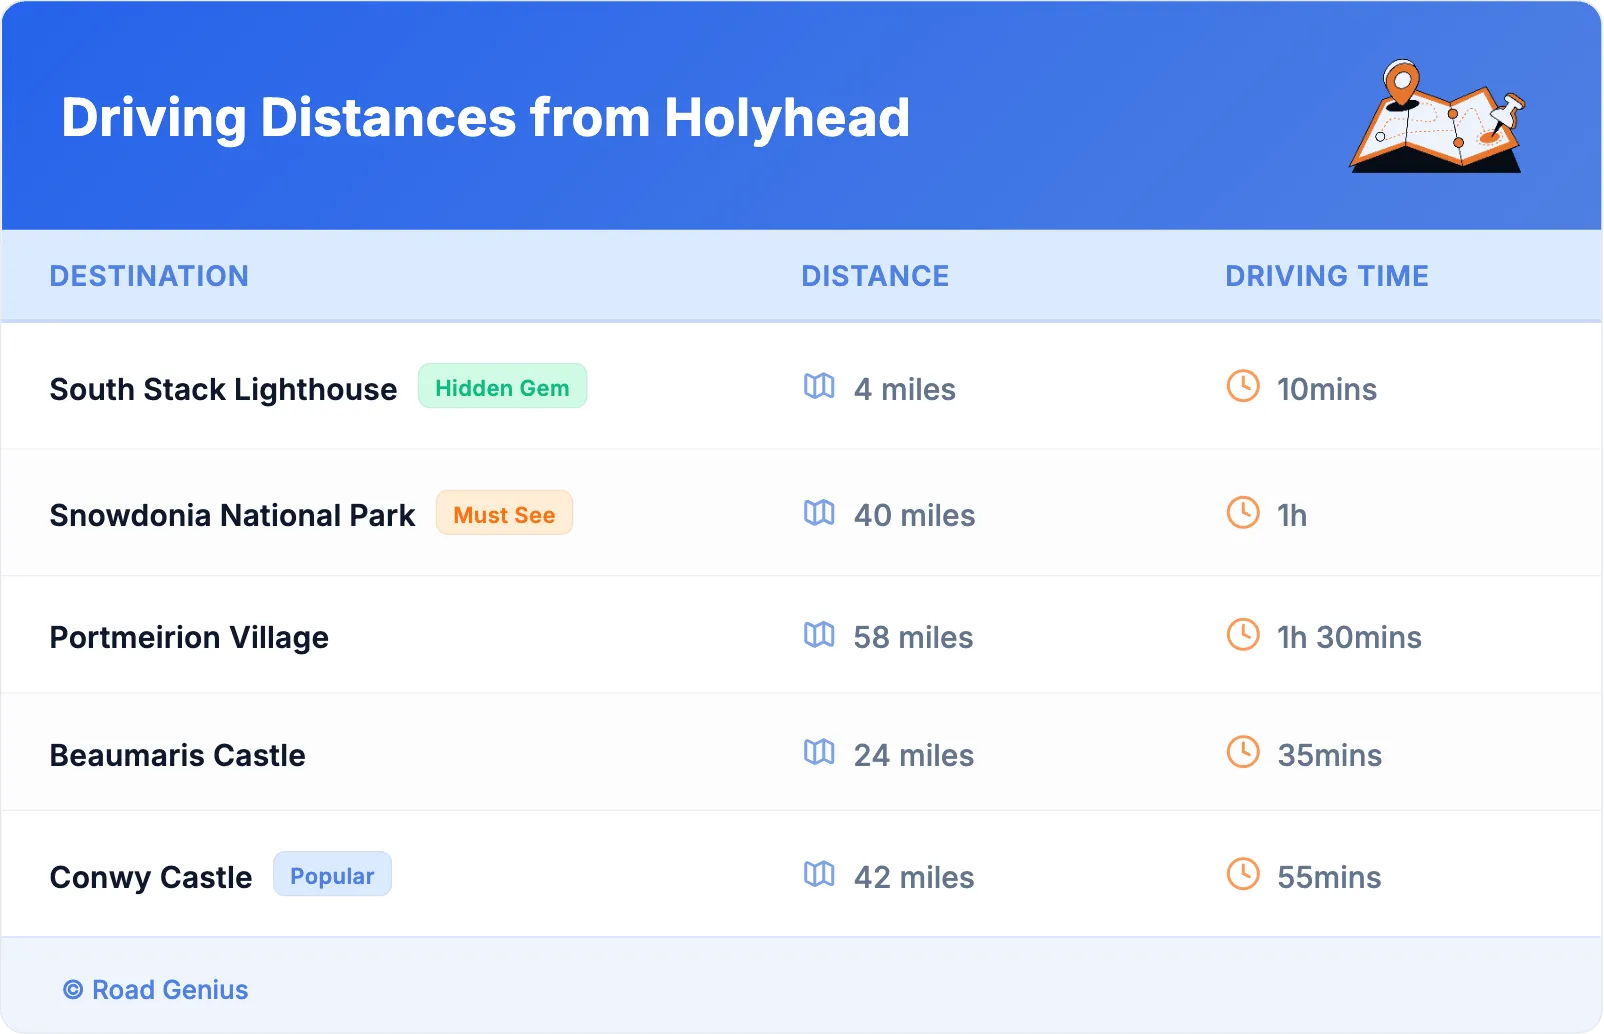Select Beaumaris Castle destination
This screenshot has height=1034, width=1604.
pos(177,755)
